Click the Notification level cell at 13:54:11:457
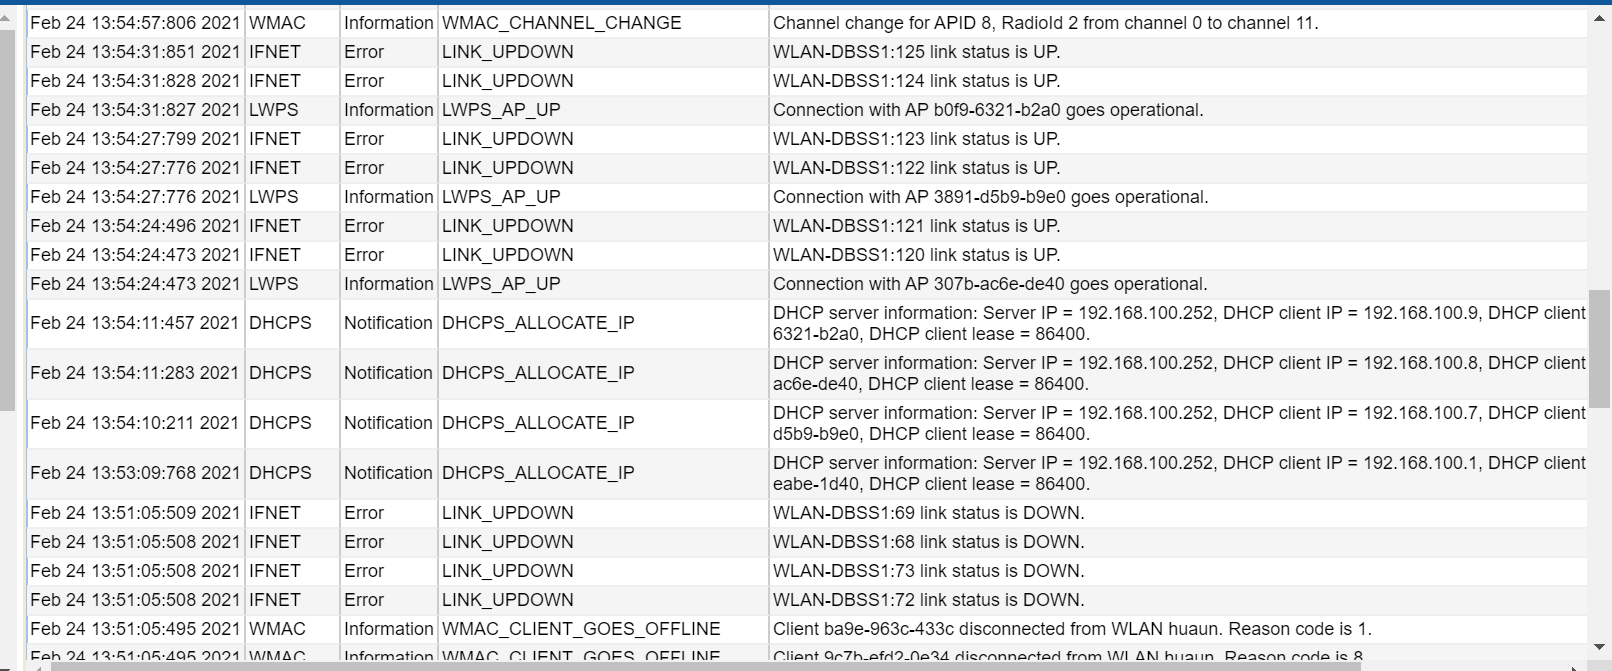Screen dimensions: 1612x671 point(388,323)
